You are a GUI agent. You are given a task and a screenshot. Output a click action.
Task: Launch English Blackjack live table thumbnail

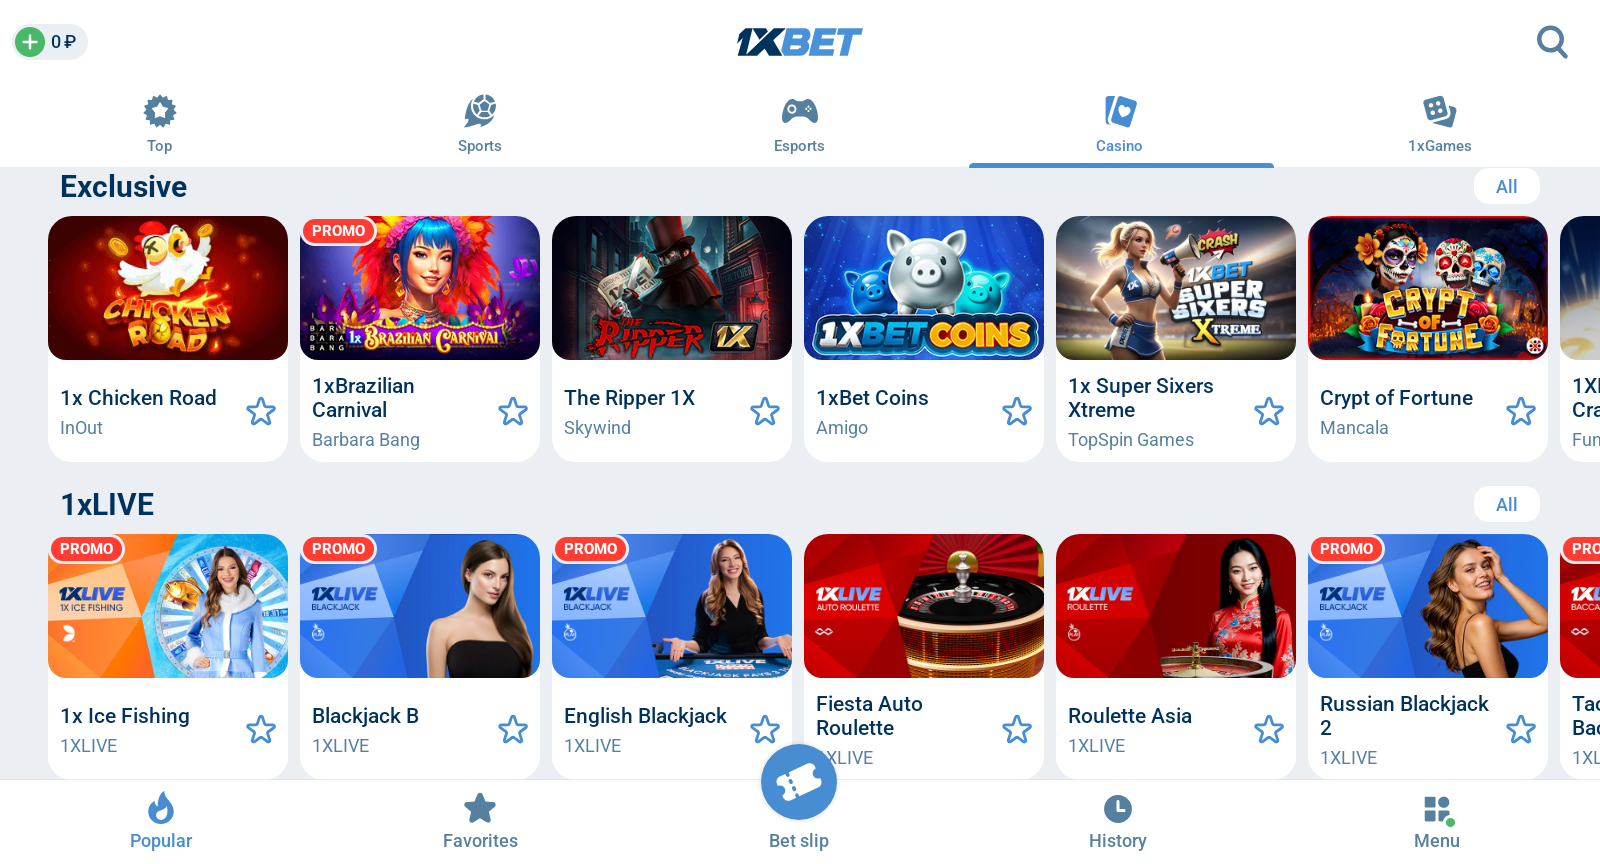pyautogui.click(x=672, y=606)
